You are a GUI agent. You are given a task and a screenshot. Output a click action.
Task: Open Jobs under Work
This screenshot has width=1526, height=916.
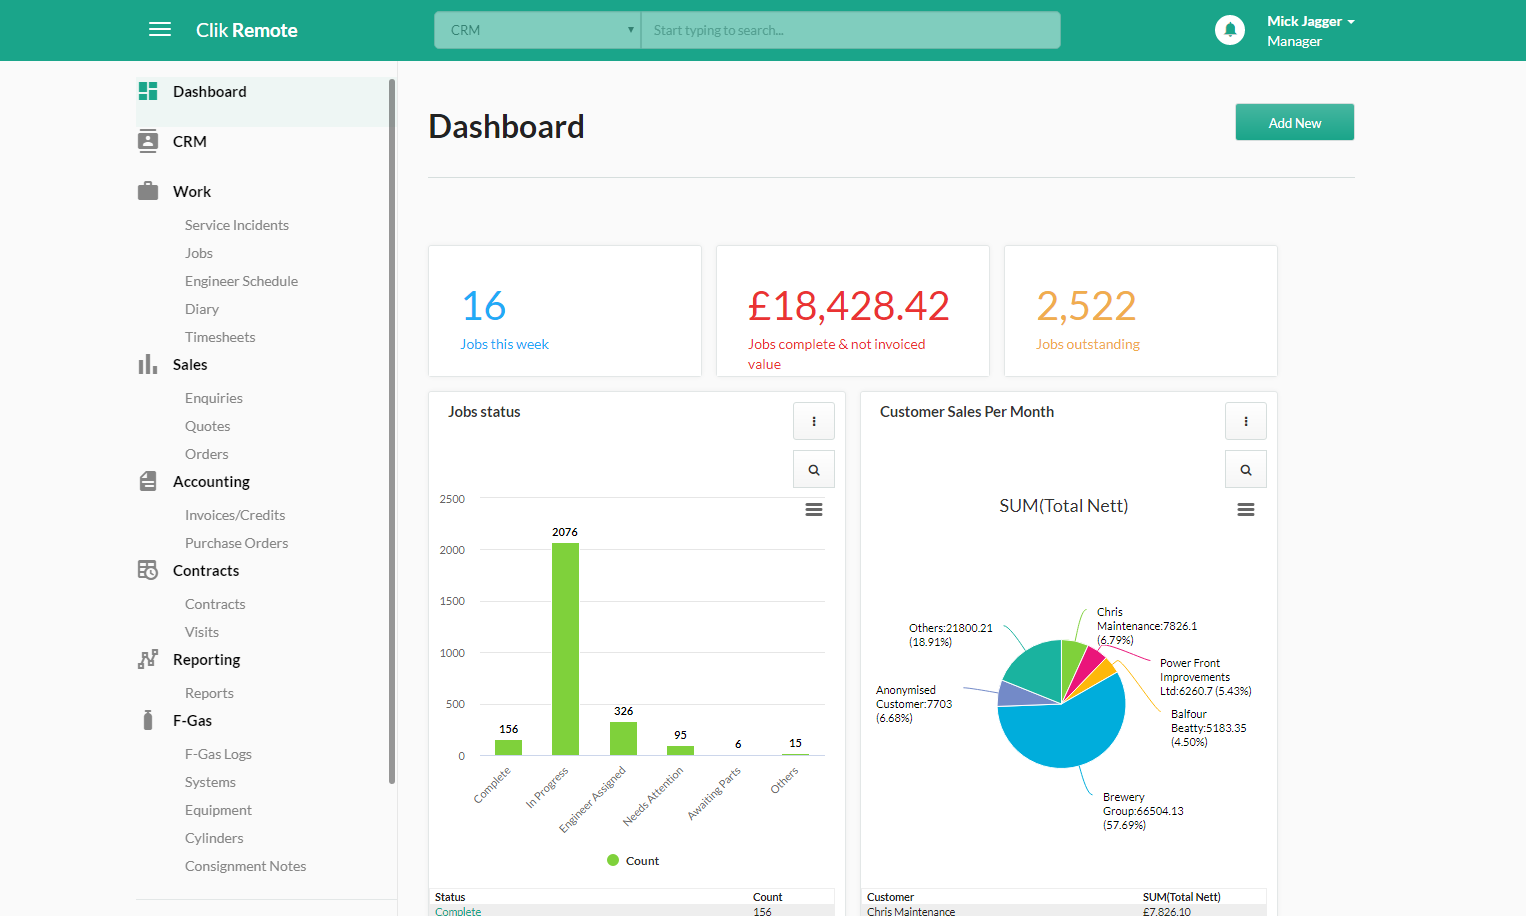pos(199,253)
